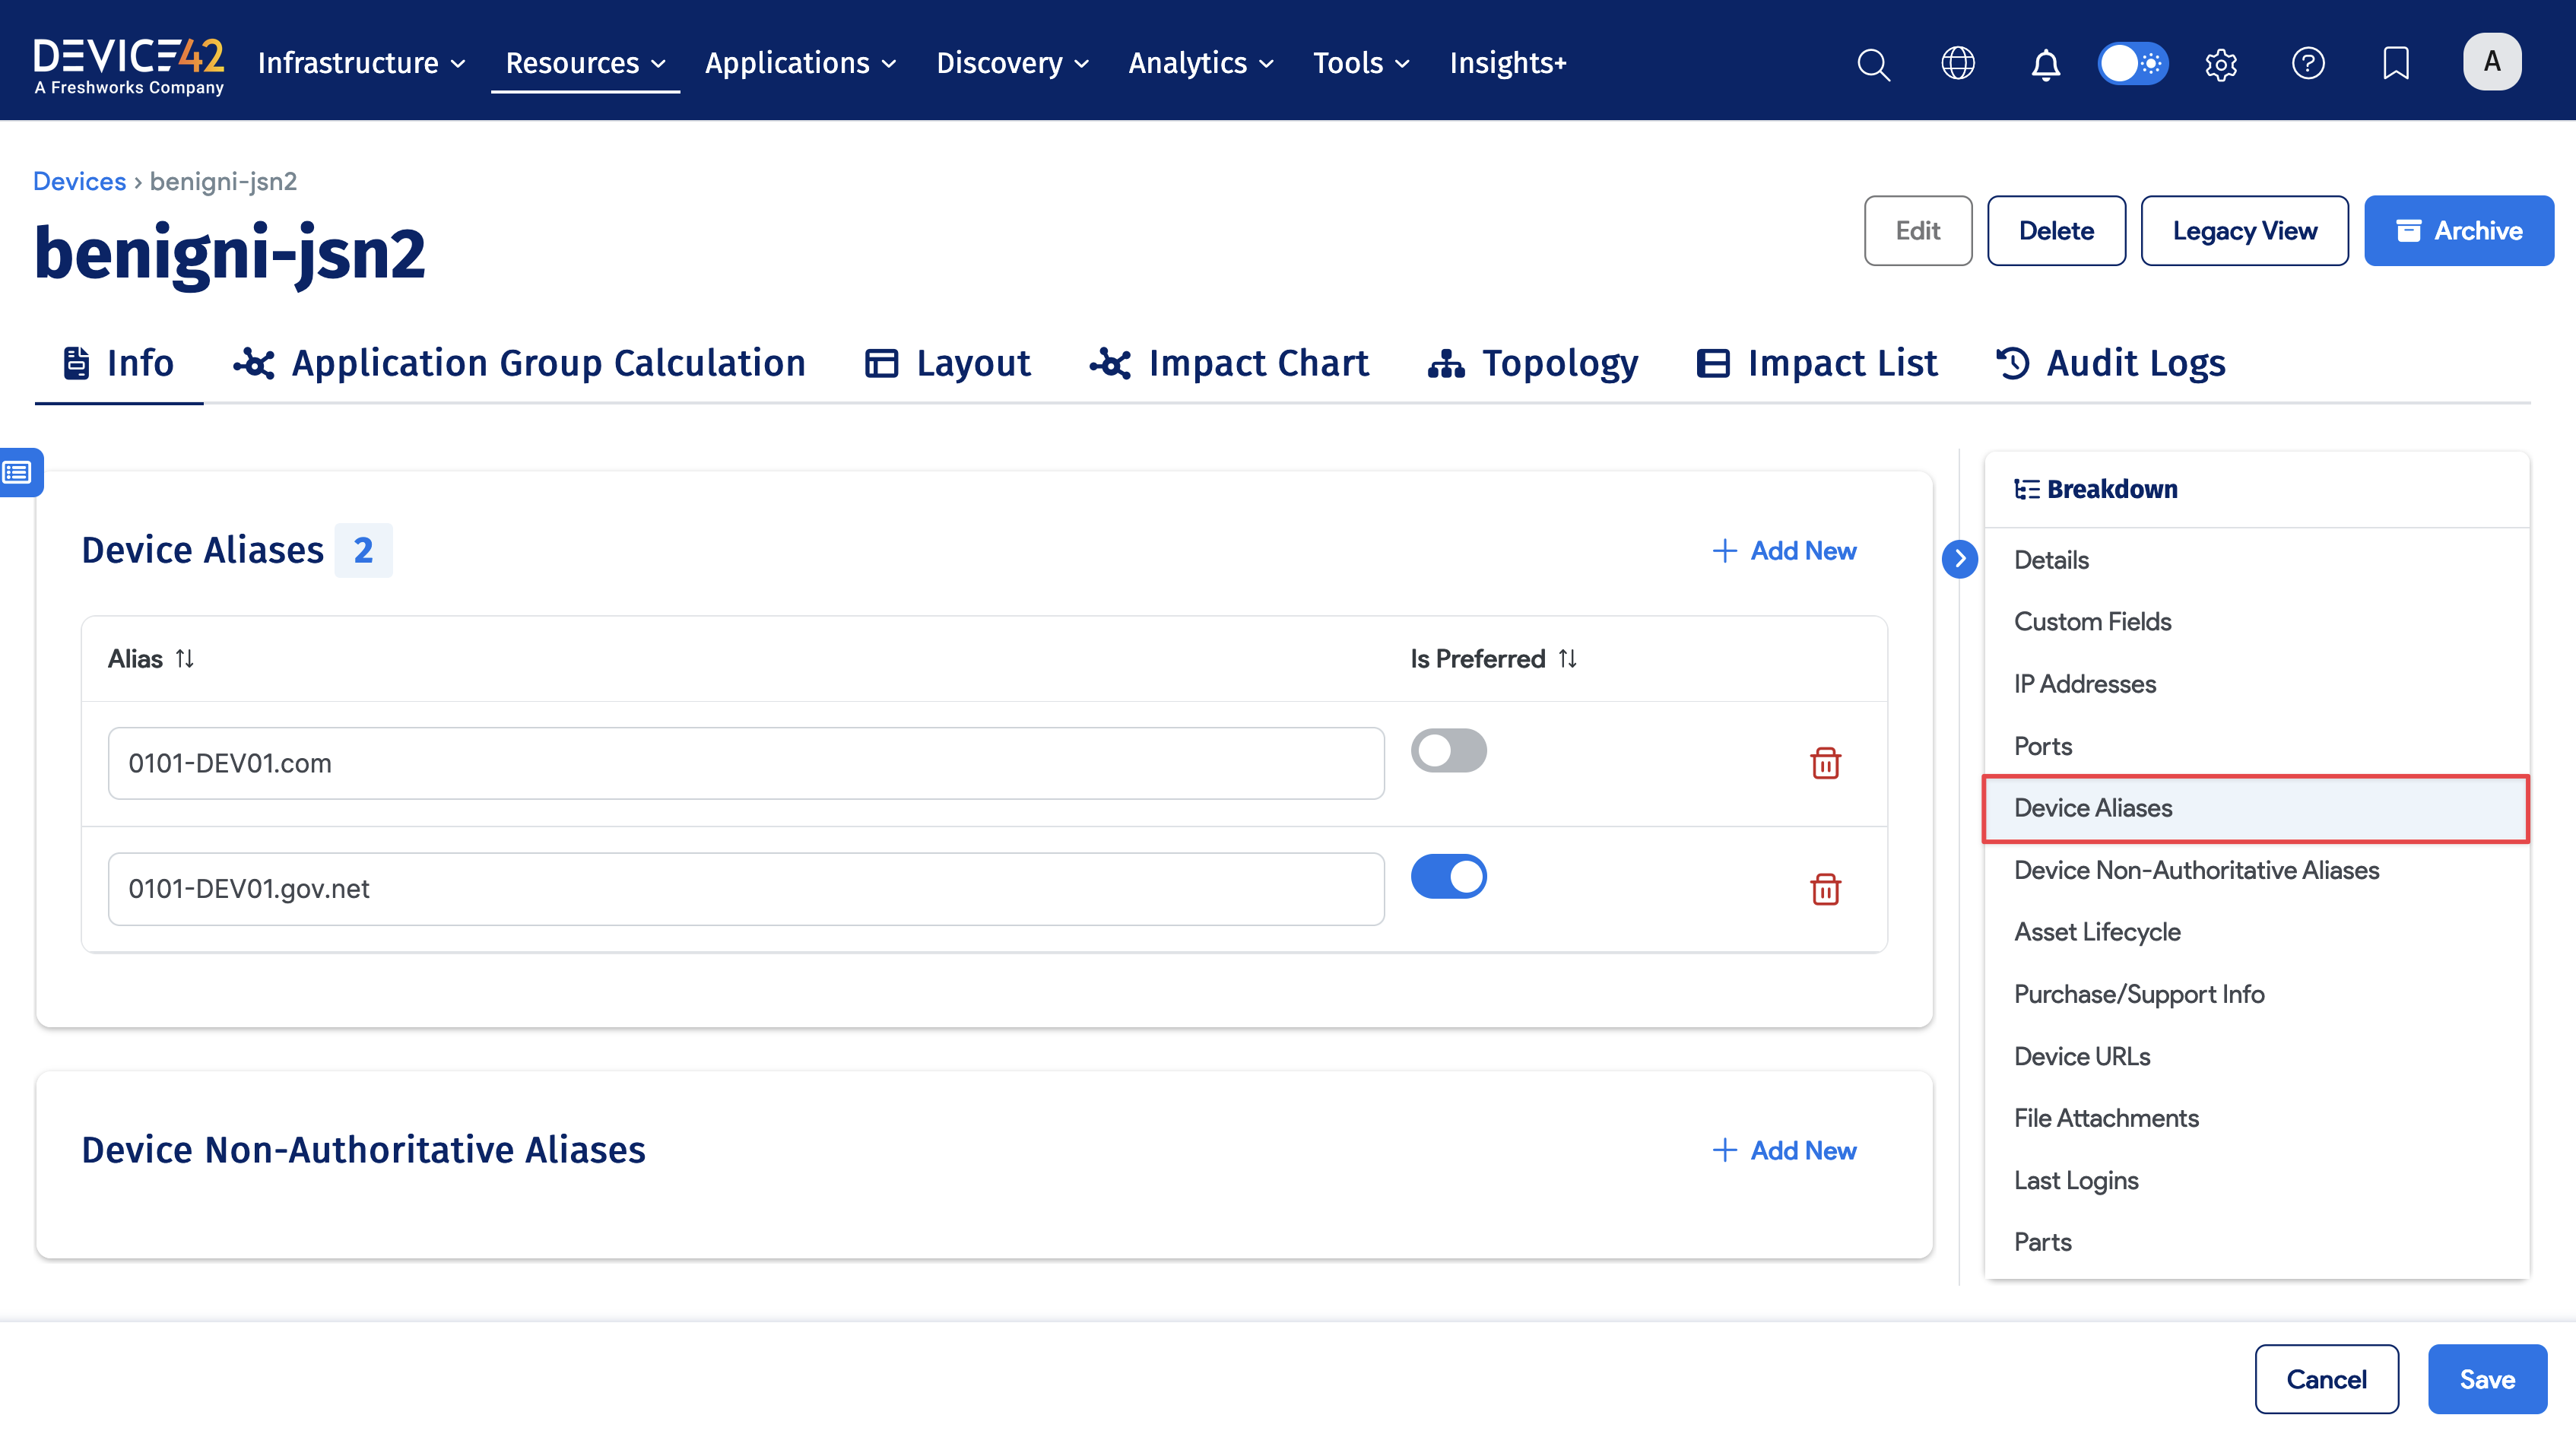The width and height of the screenshot is (2576, 1434).
Task: Delete the 0101-DEV01.com alias with trash icon
Action: click(x=1825, y=763)
